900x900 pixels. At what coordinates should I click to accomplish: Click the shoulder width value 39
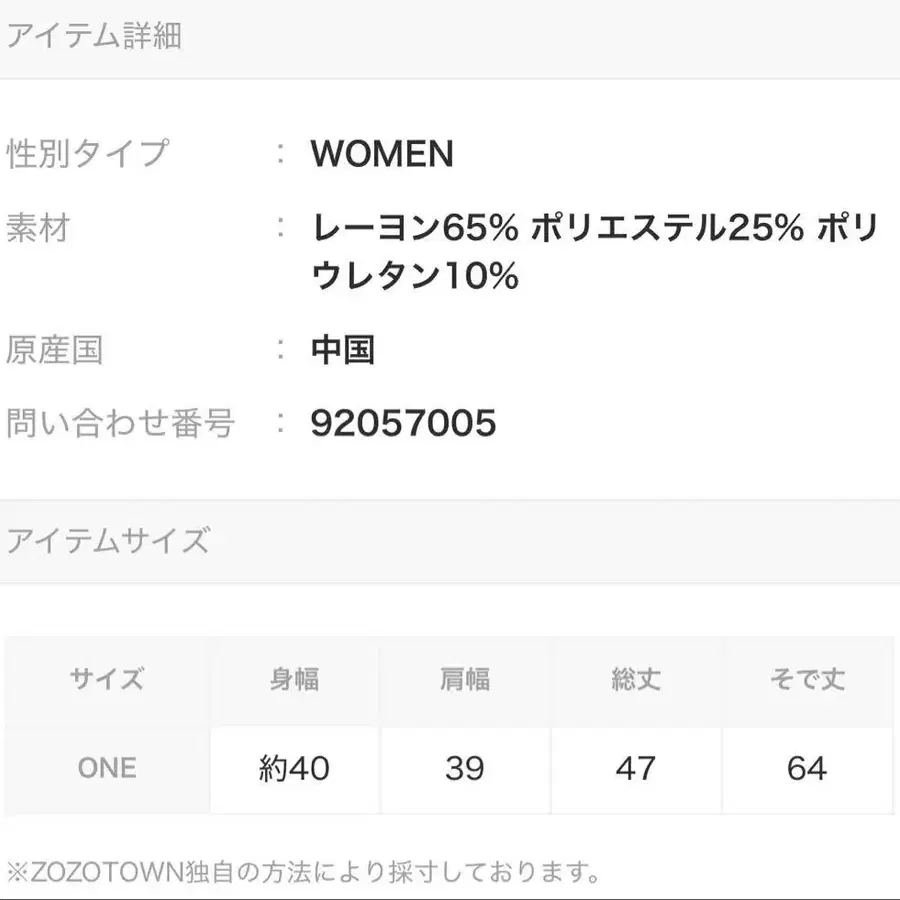click(x=465, y=768)
